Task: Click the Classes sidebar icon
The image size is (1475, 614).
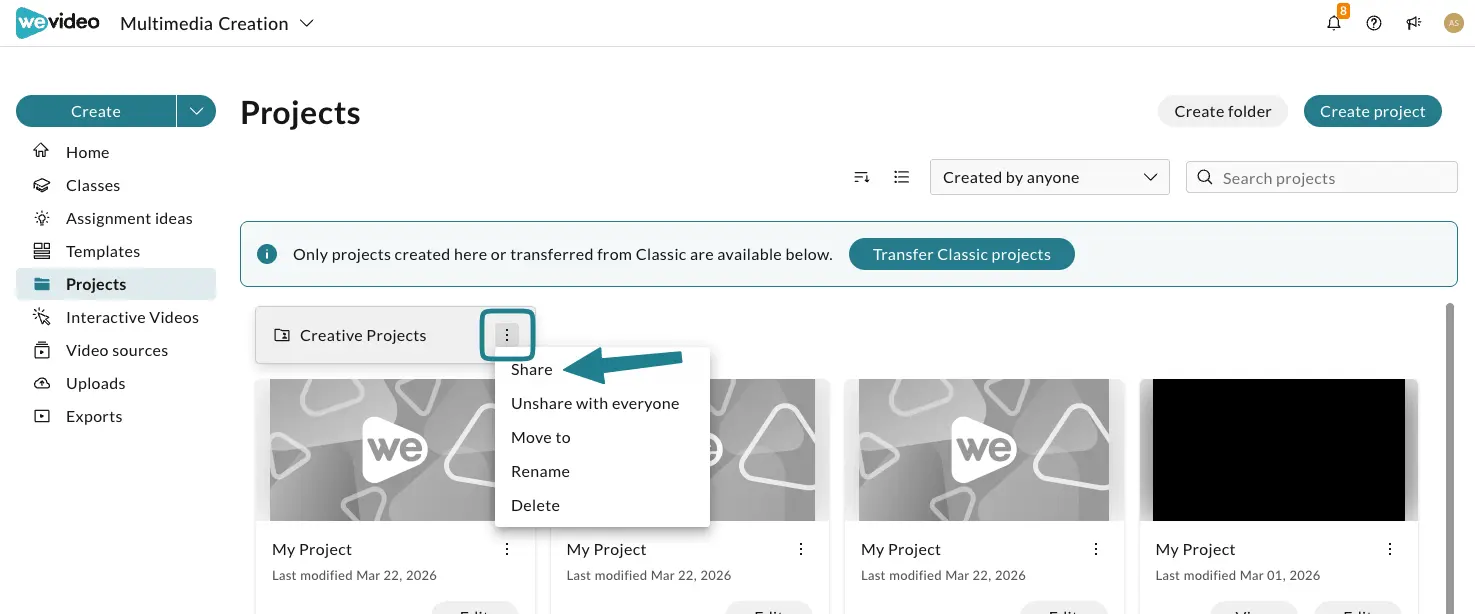Action: click(41, 185)
